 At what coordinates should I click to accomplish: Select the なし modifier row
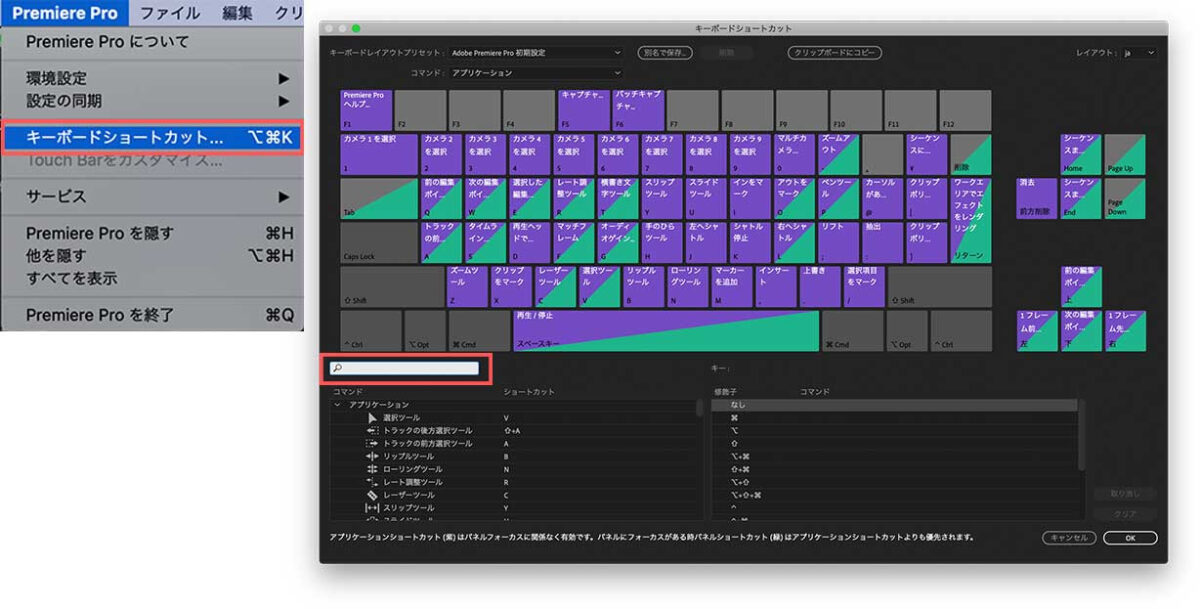click(x=895, y=405)
